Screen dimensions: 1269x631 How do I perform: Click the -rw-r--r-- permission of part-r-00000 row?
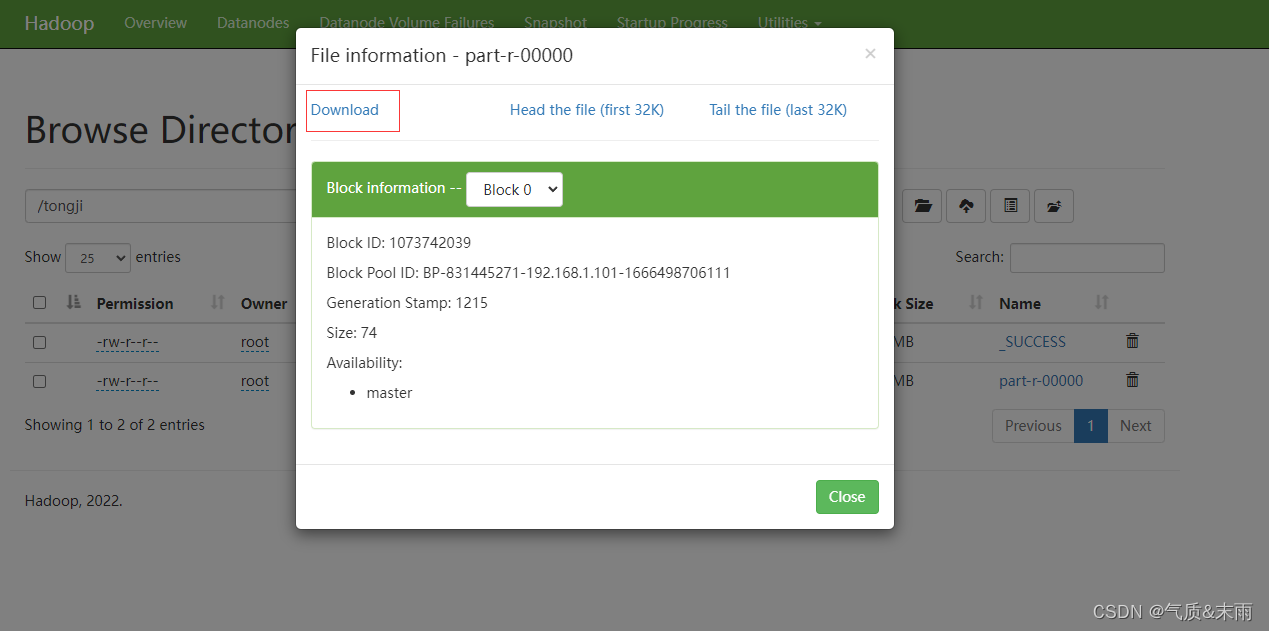(x=128, y=381)
